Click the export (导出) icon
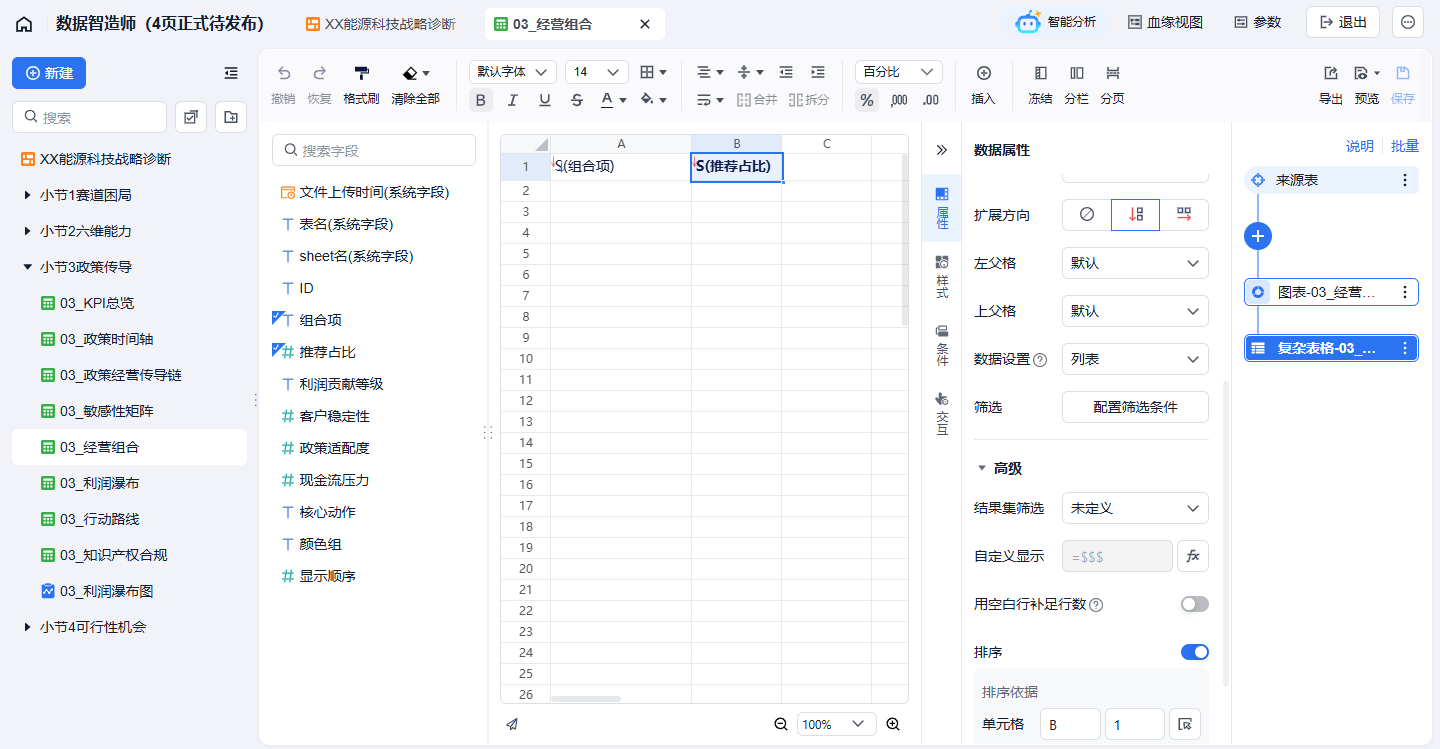Viewport: 1440px width, 749px height. pyautogui.click(x=1331, y=73)
